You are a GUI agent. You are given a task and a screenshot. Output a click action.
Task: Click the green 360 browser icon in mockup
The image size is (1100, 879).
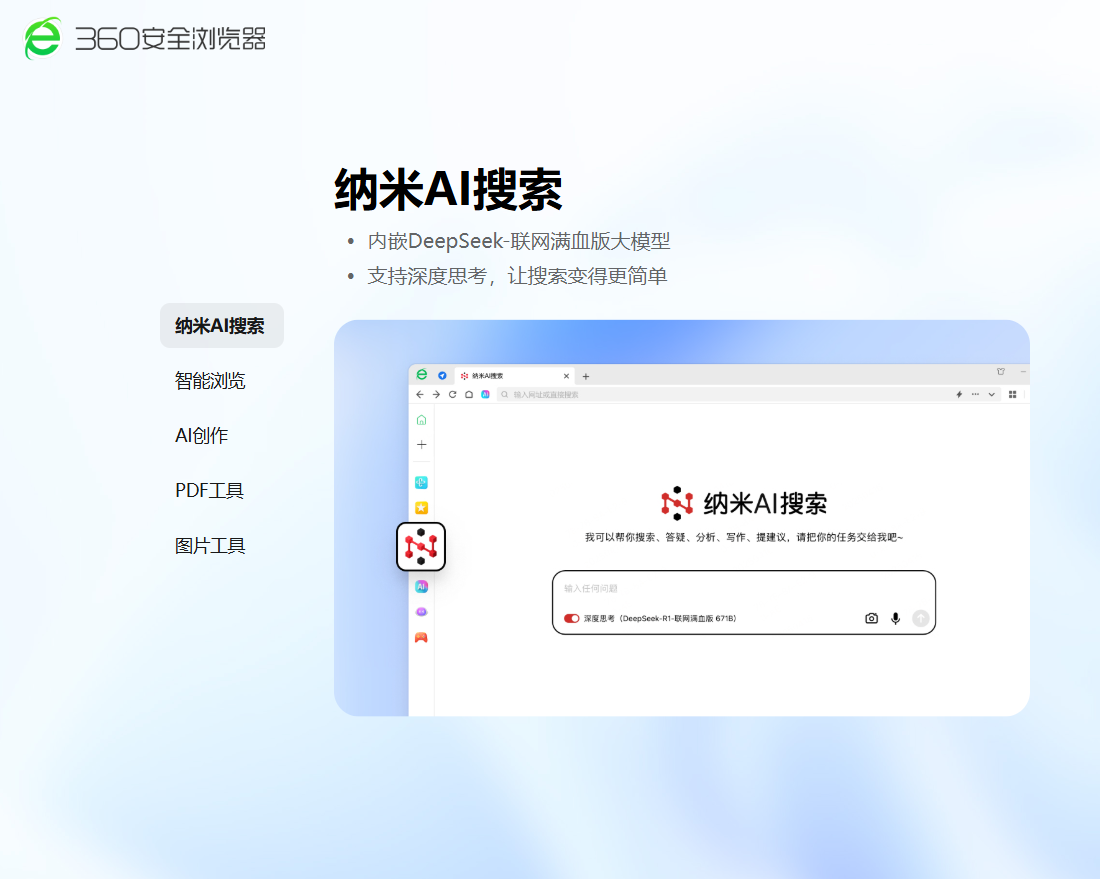422,375
